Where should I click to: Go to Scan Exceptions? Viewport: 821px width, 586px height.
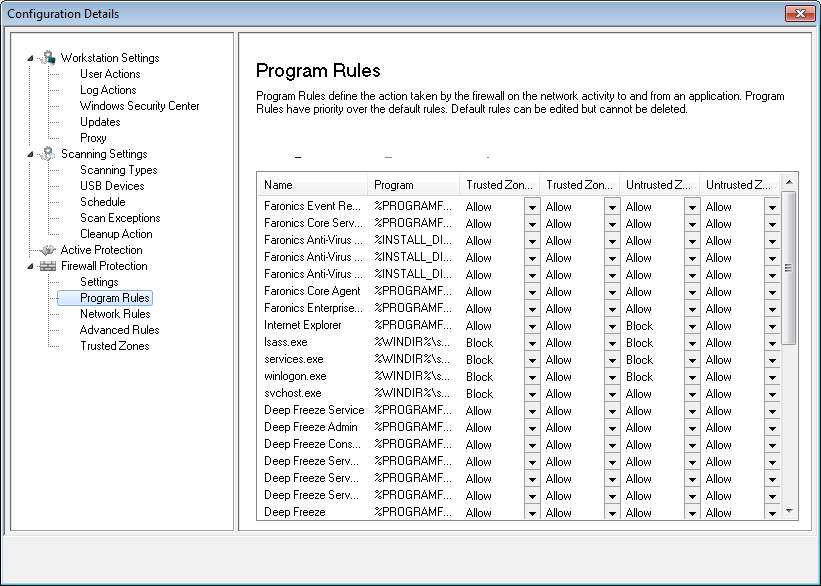120,218
